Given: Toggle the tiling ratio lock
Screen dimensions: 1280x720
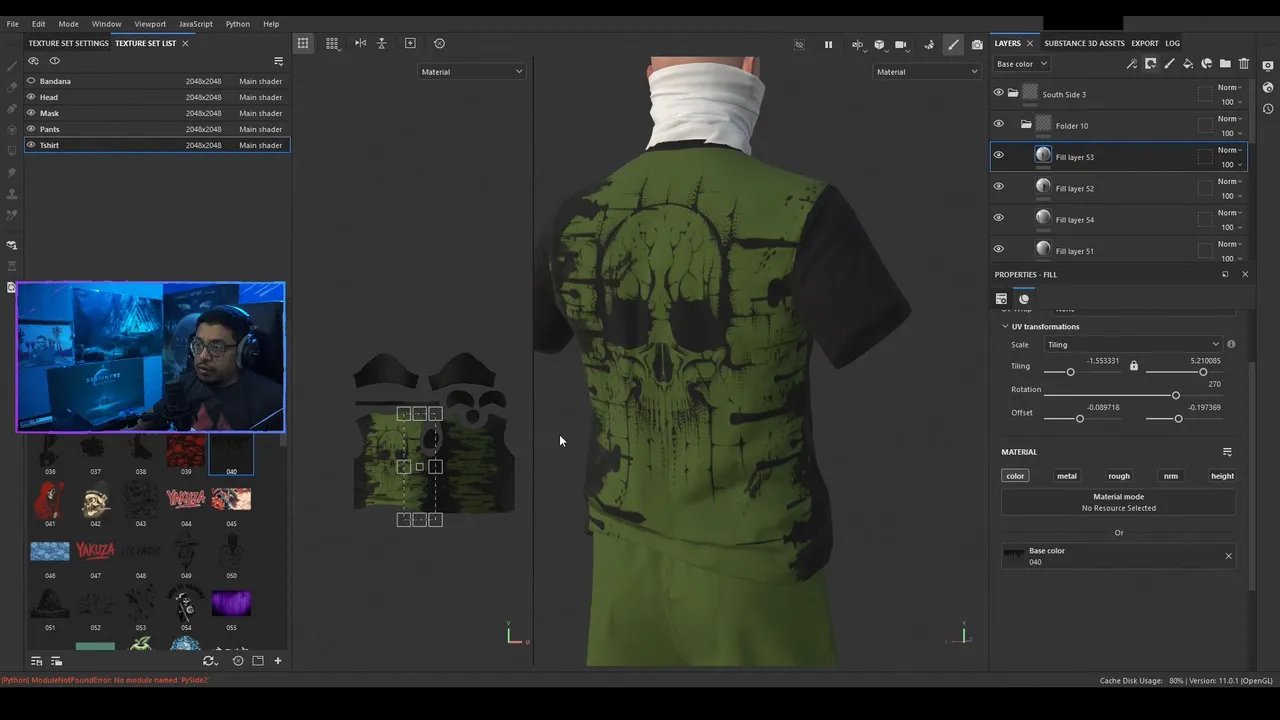Looking at the screenshot, I should pyautogui.click(x=1133, y=366).
